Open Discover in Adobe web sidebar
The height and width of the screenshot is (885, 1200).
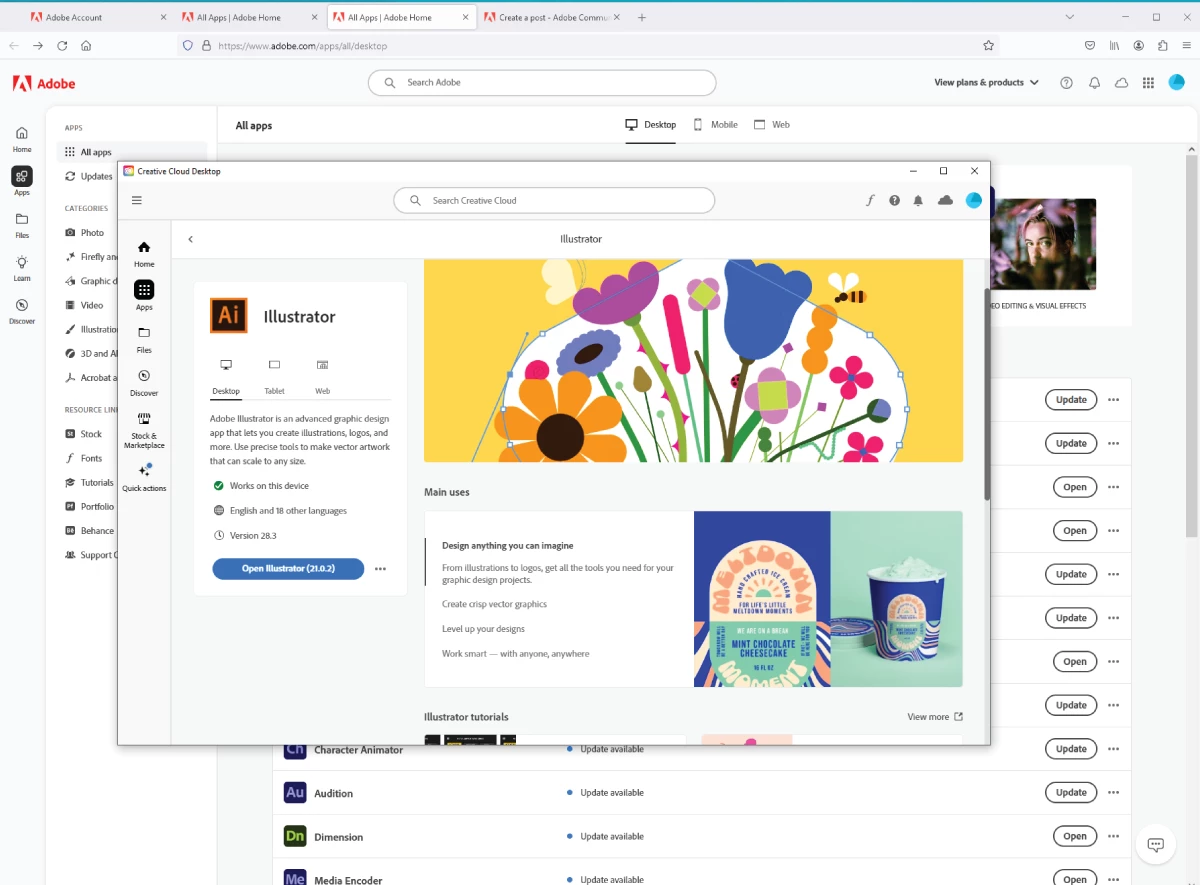click(x=22, y=311)
